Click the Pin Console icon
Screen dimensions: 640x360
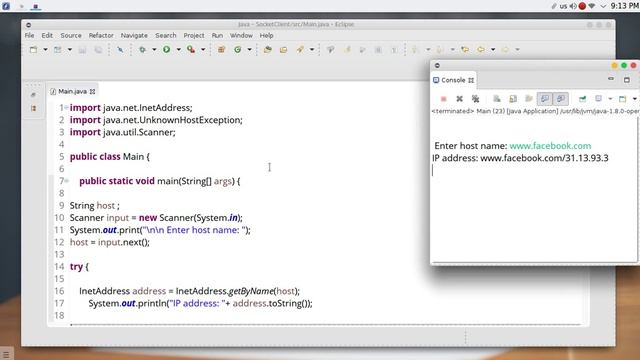[x=582, y=99]
